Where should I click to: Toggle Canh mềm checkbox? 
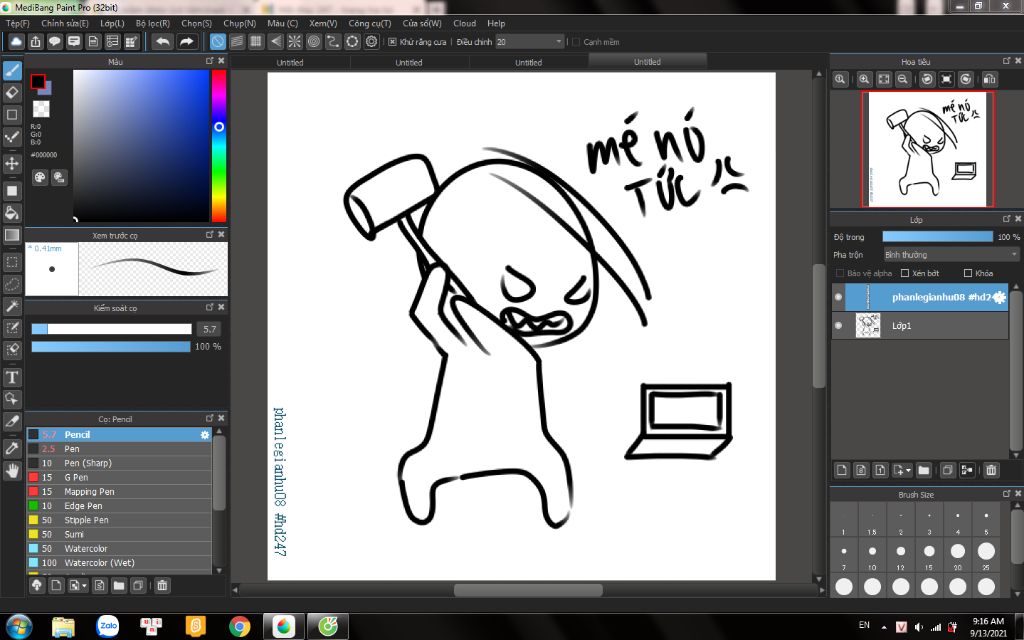pos(575,42)
